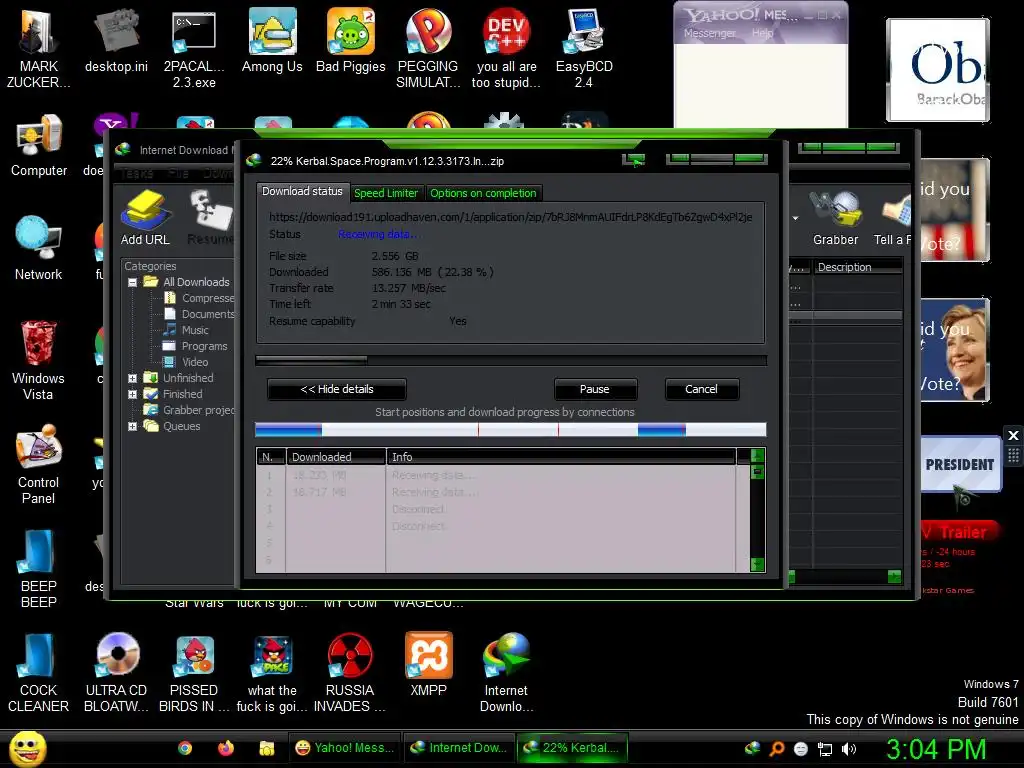Launch EasyBCD 2.4 desktop shortcut
Viewport: 1024px width, 768px height.
pyautogui.click(x=584, y=47)
